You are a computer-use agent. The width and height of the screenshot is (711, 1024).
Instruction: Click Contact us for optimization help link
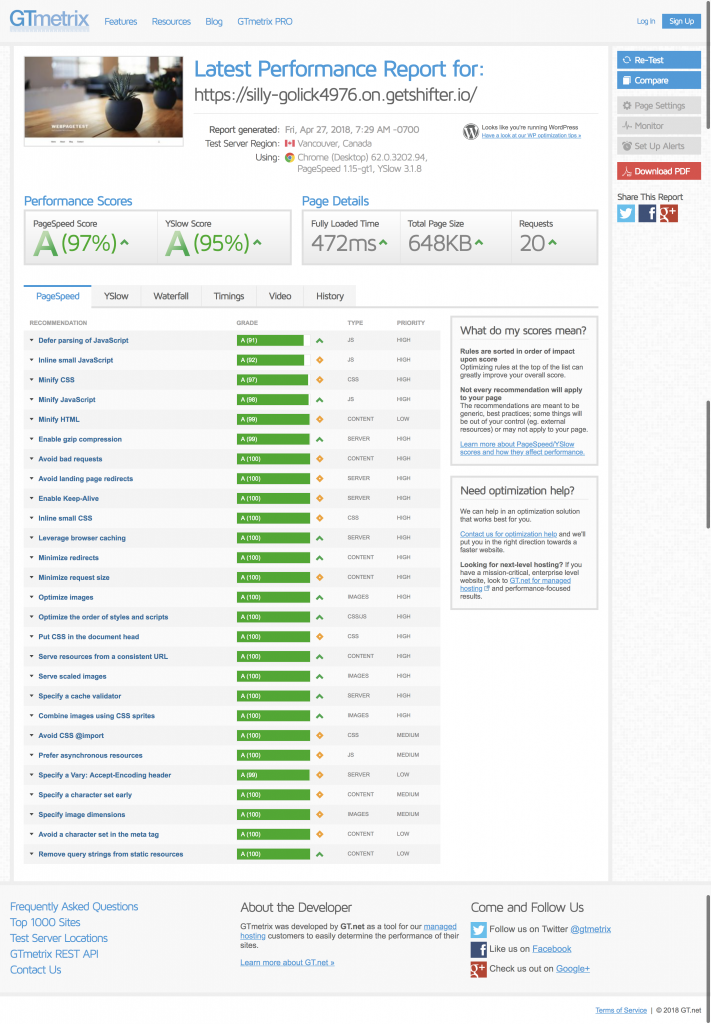click(x=509, y=534)
